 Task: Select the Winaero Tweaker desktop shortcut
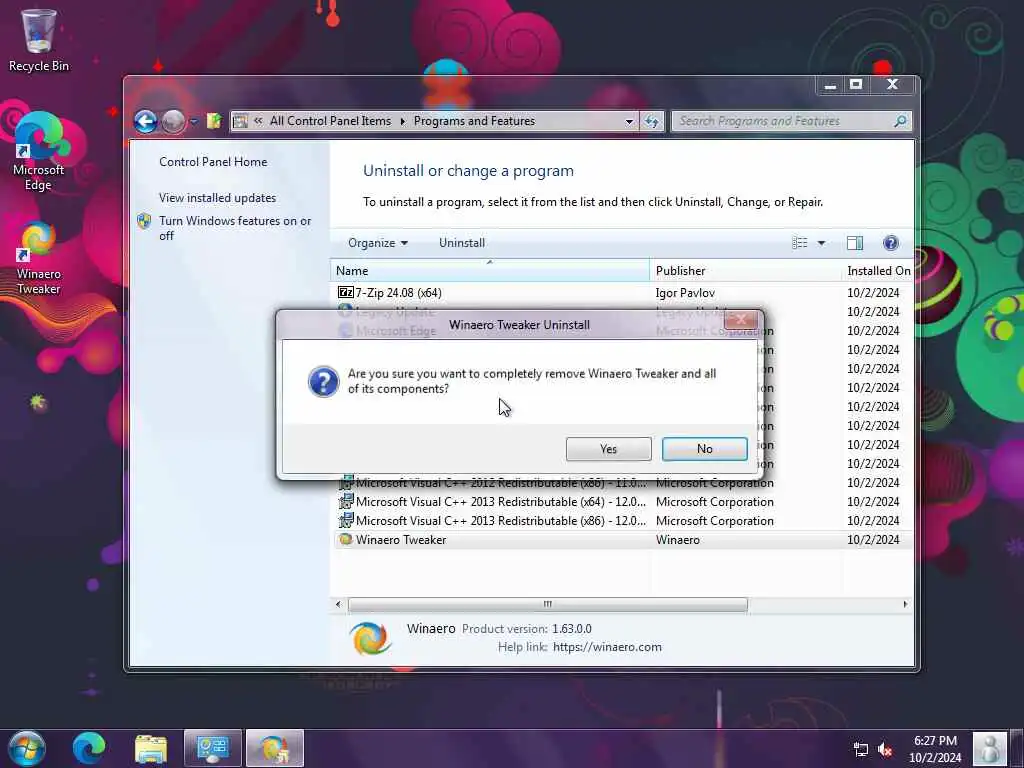click(39, 258)
